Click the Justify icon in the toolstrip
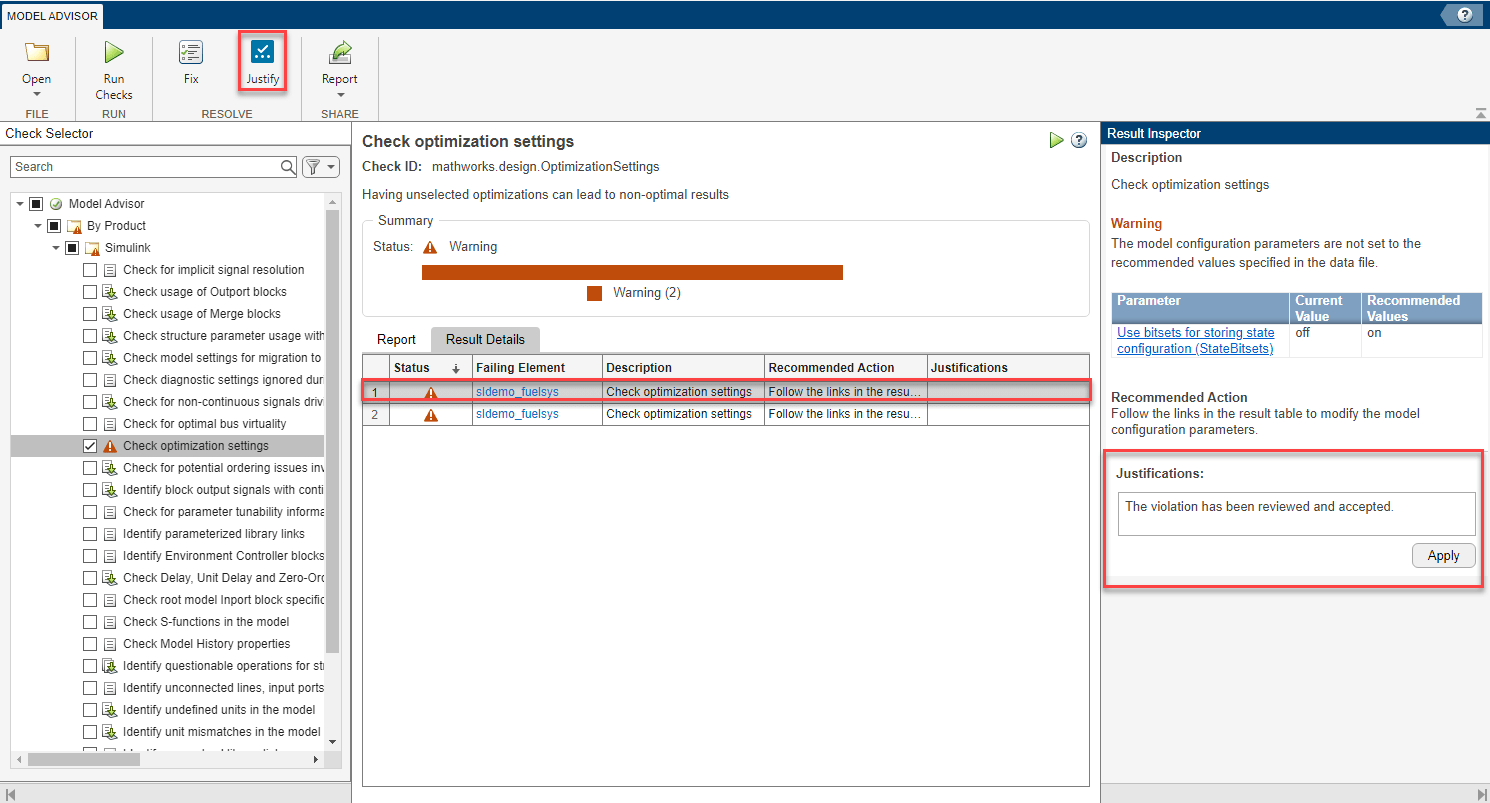The width and height of the screenshot is (1490, 803). [x=262, y=52]
